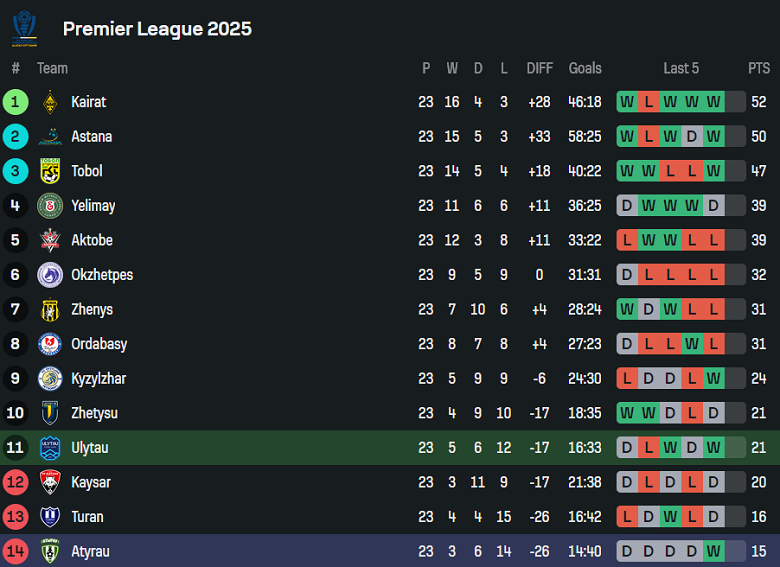Sort table by PTS column
The height and width of the screenshot is (567, 780).
point(759,68)
